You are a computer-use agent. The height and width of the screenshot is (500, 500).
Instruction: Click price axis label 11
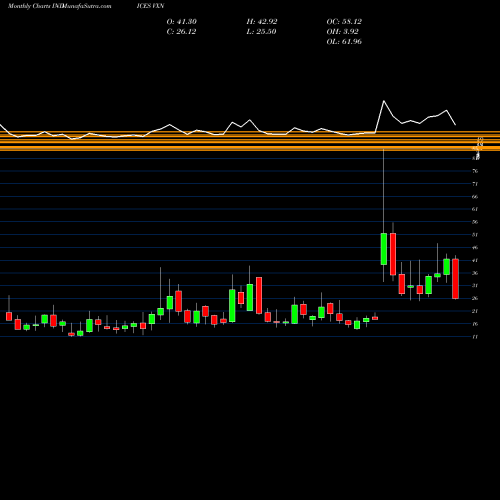[x=475, y=337]
